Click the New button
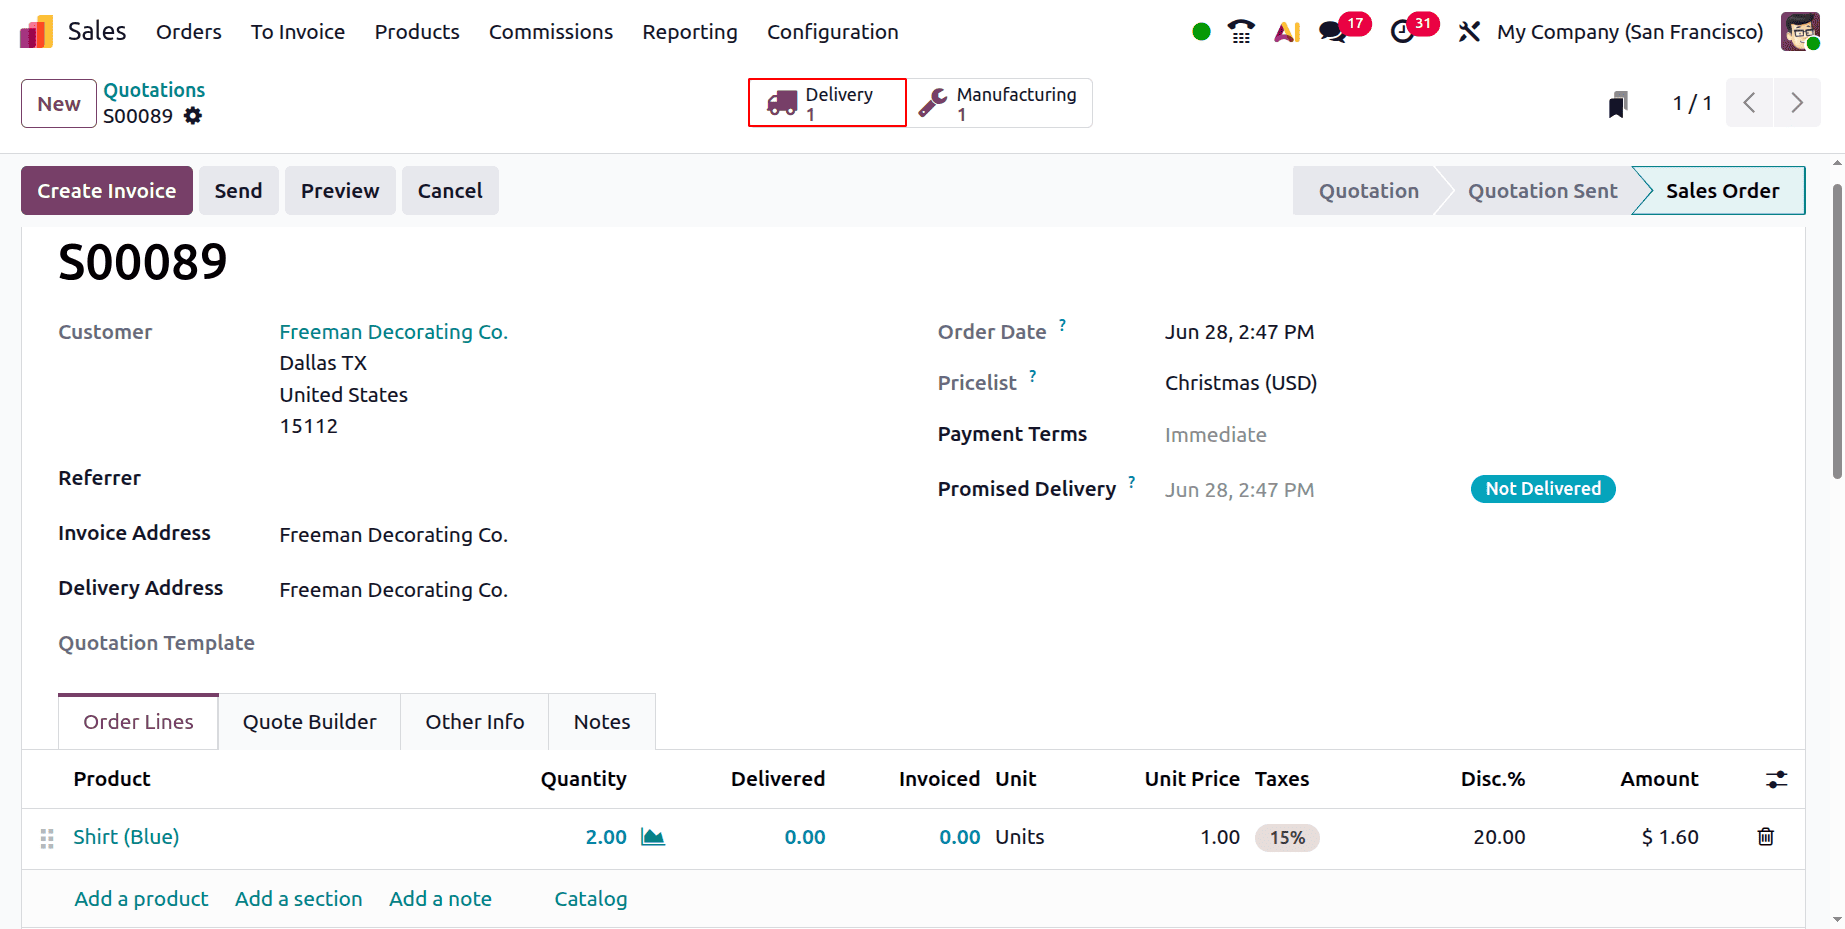This screenshot has width=1845, height=929. (59, 104)
